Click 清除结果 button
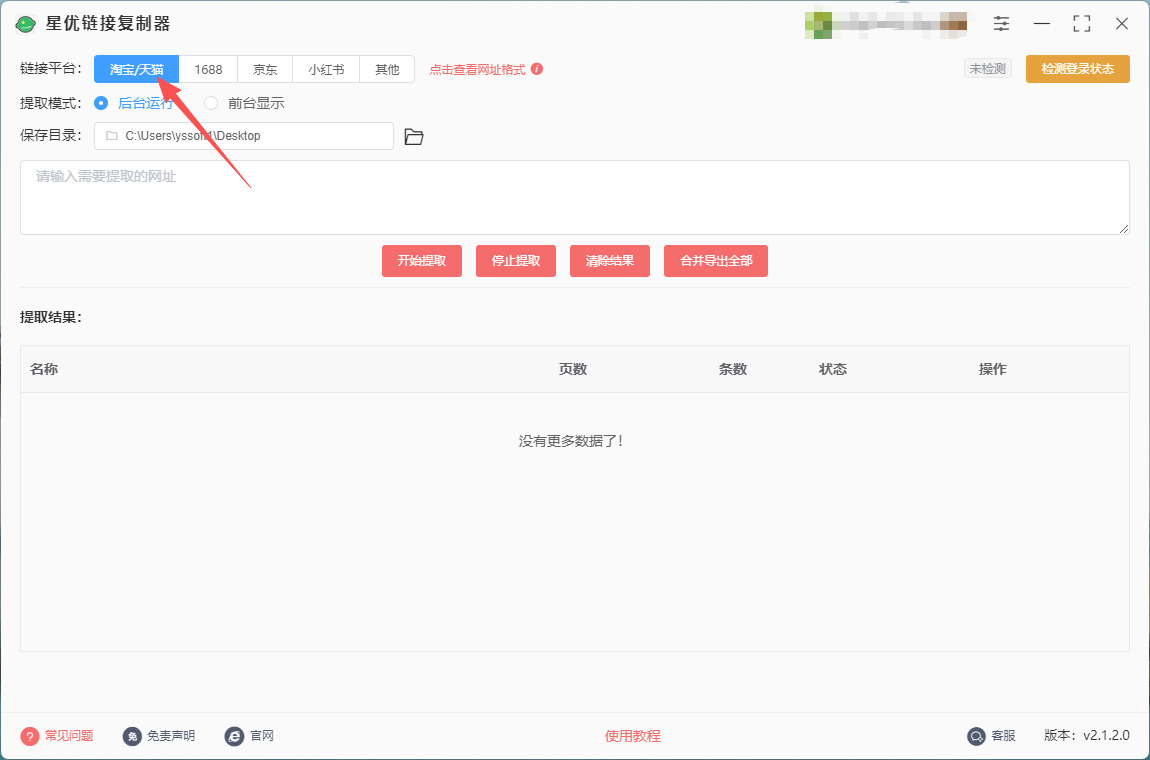This screenshot has width=1150, height=760. 609,261
